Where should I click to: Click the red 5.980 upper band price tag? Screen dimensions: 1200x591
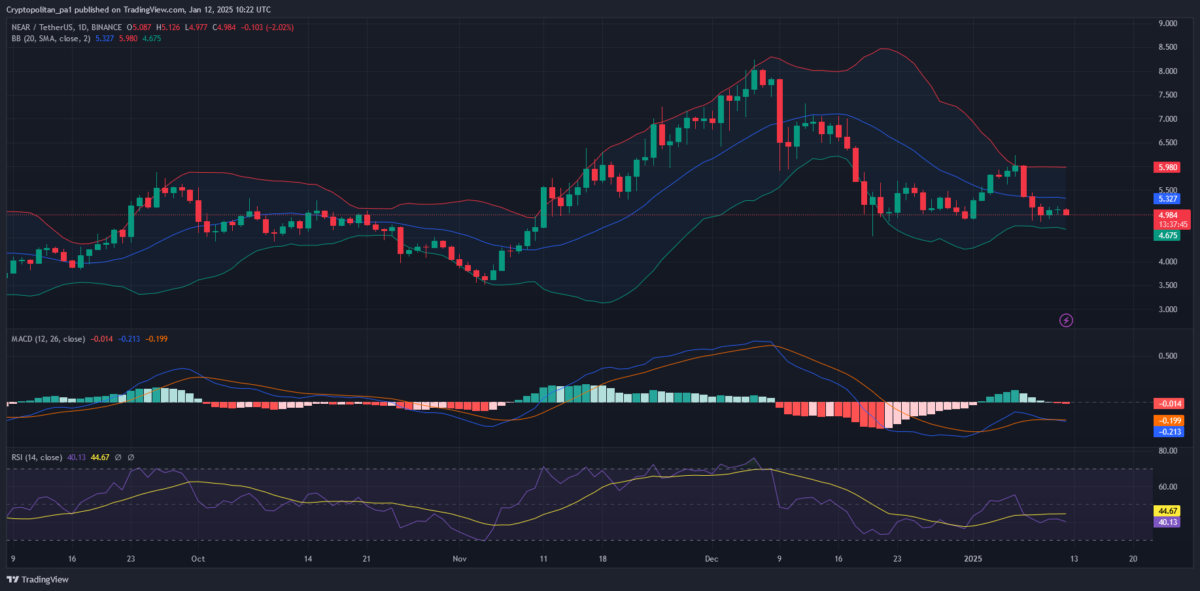[1166, 168]
